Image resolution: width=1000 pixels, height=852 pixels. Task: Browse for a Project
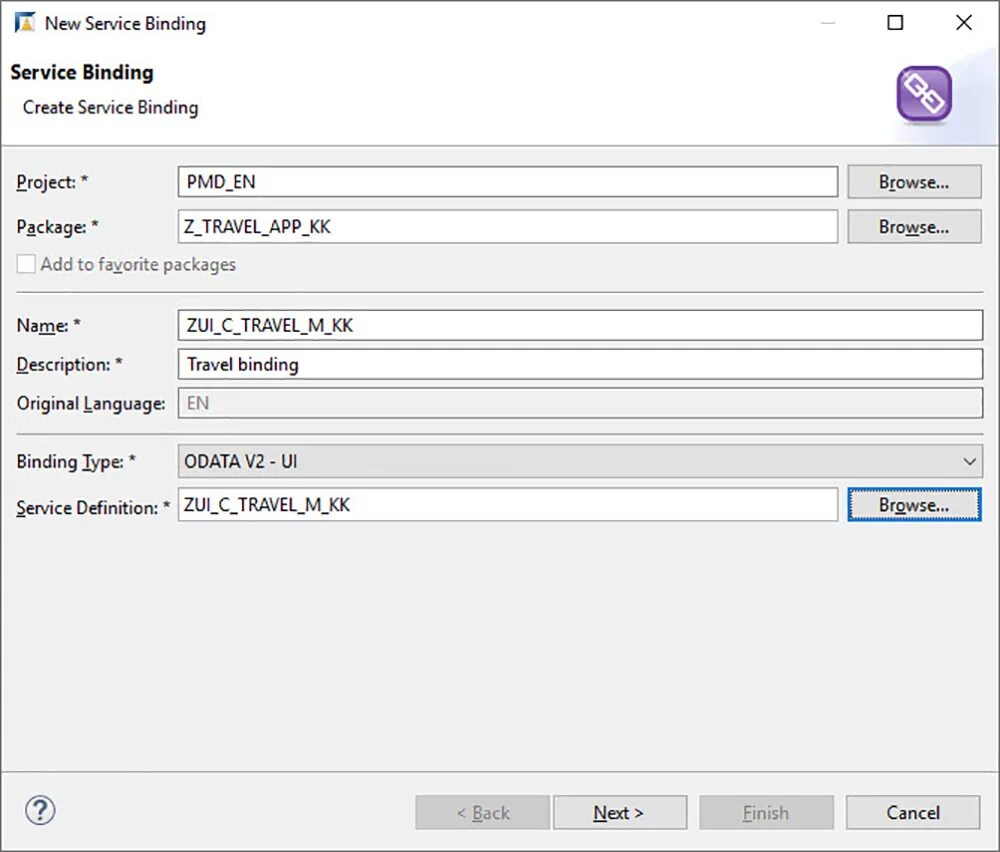[x=914, y=182]
